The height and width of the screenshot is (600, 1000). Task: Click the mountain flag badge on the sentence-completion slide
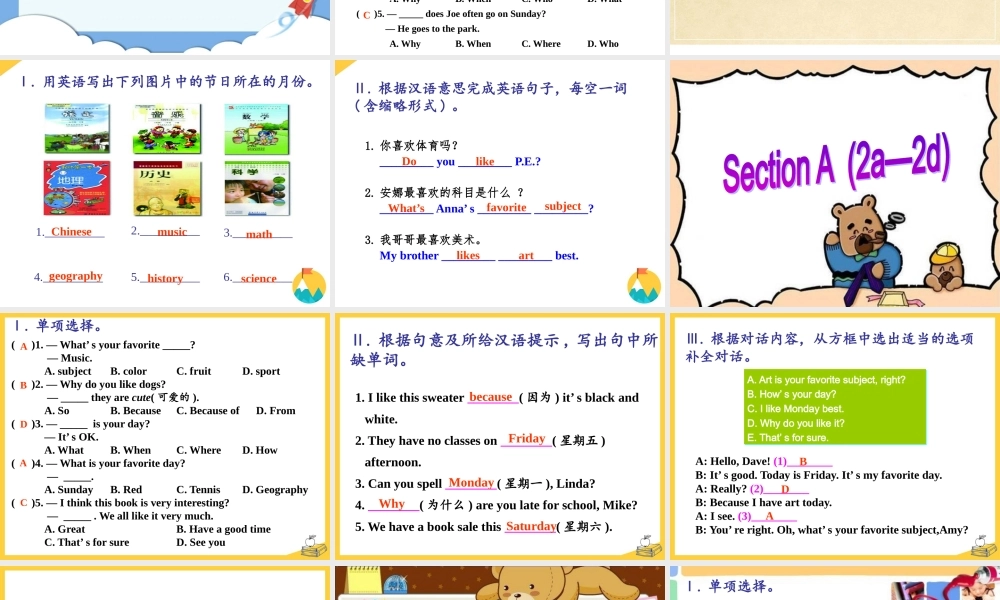pyautogui.click(x=644, y=286)
